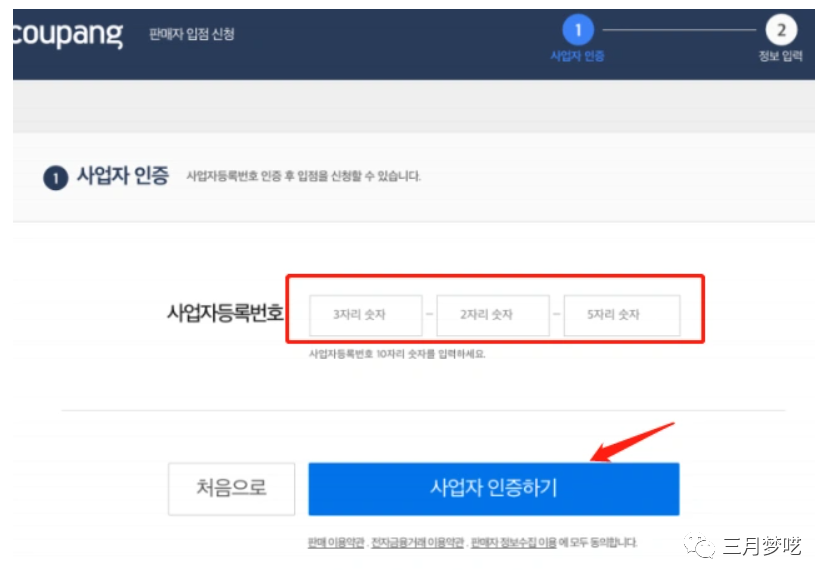828x582 pixels.
Task: Click the numbered 1 badge beside 사업자 인증 heading
Action: point(55,178)
